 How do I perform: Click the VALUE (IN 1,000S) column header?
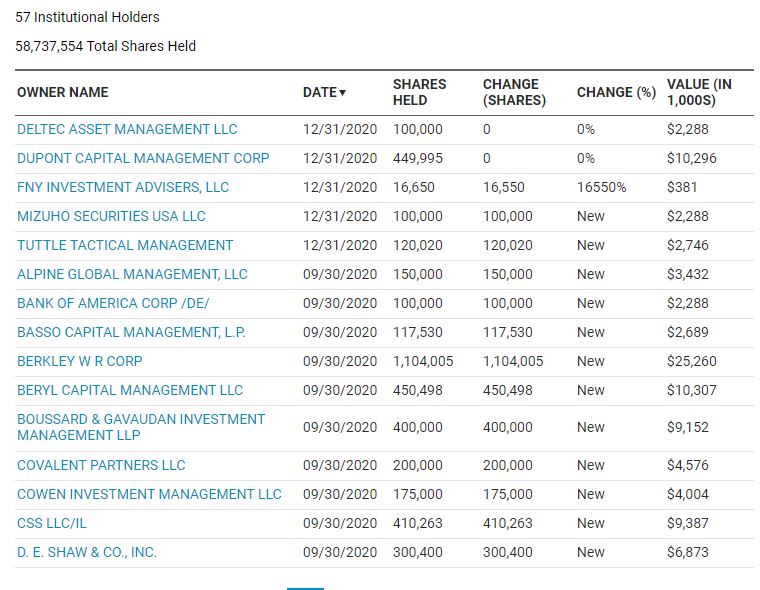coord(699,92)
